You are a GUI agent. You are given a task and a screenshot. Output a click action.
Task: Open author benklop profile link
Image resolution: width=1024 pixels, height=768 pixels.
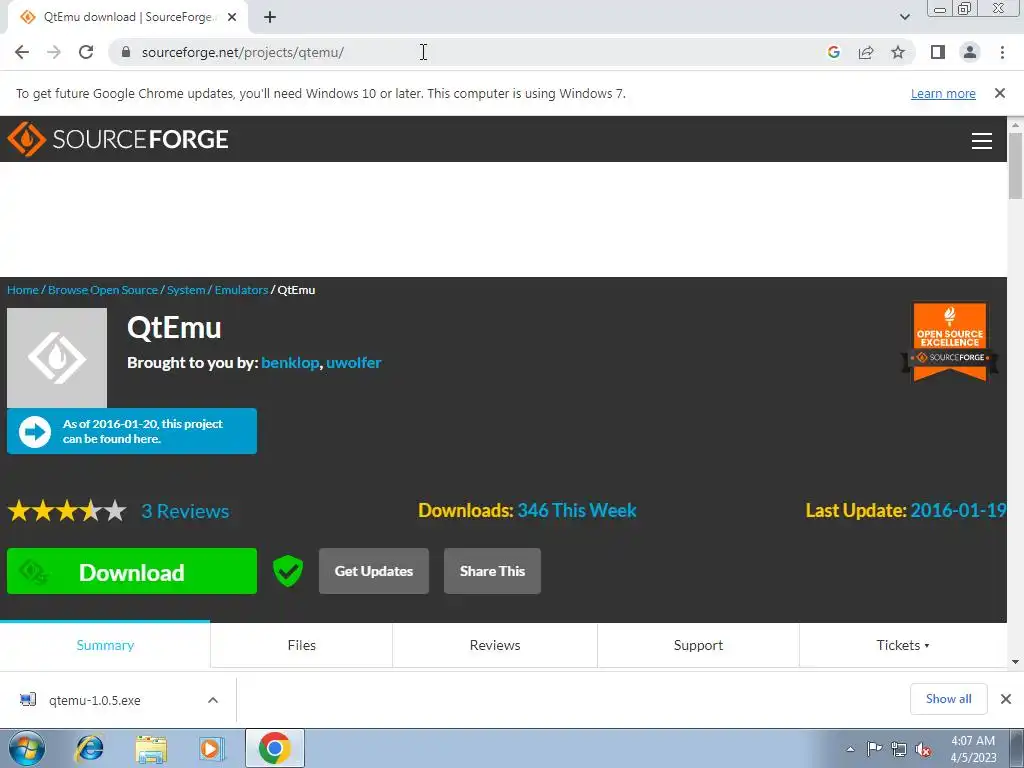click(290, 363)
